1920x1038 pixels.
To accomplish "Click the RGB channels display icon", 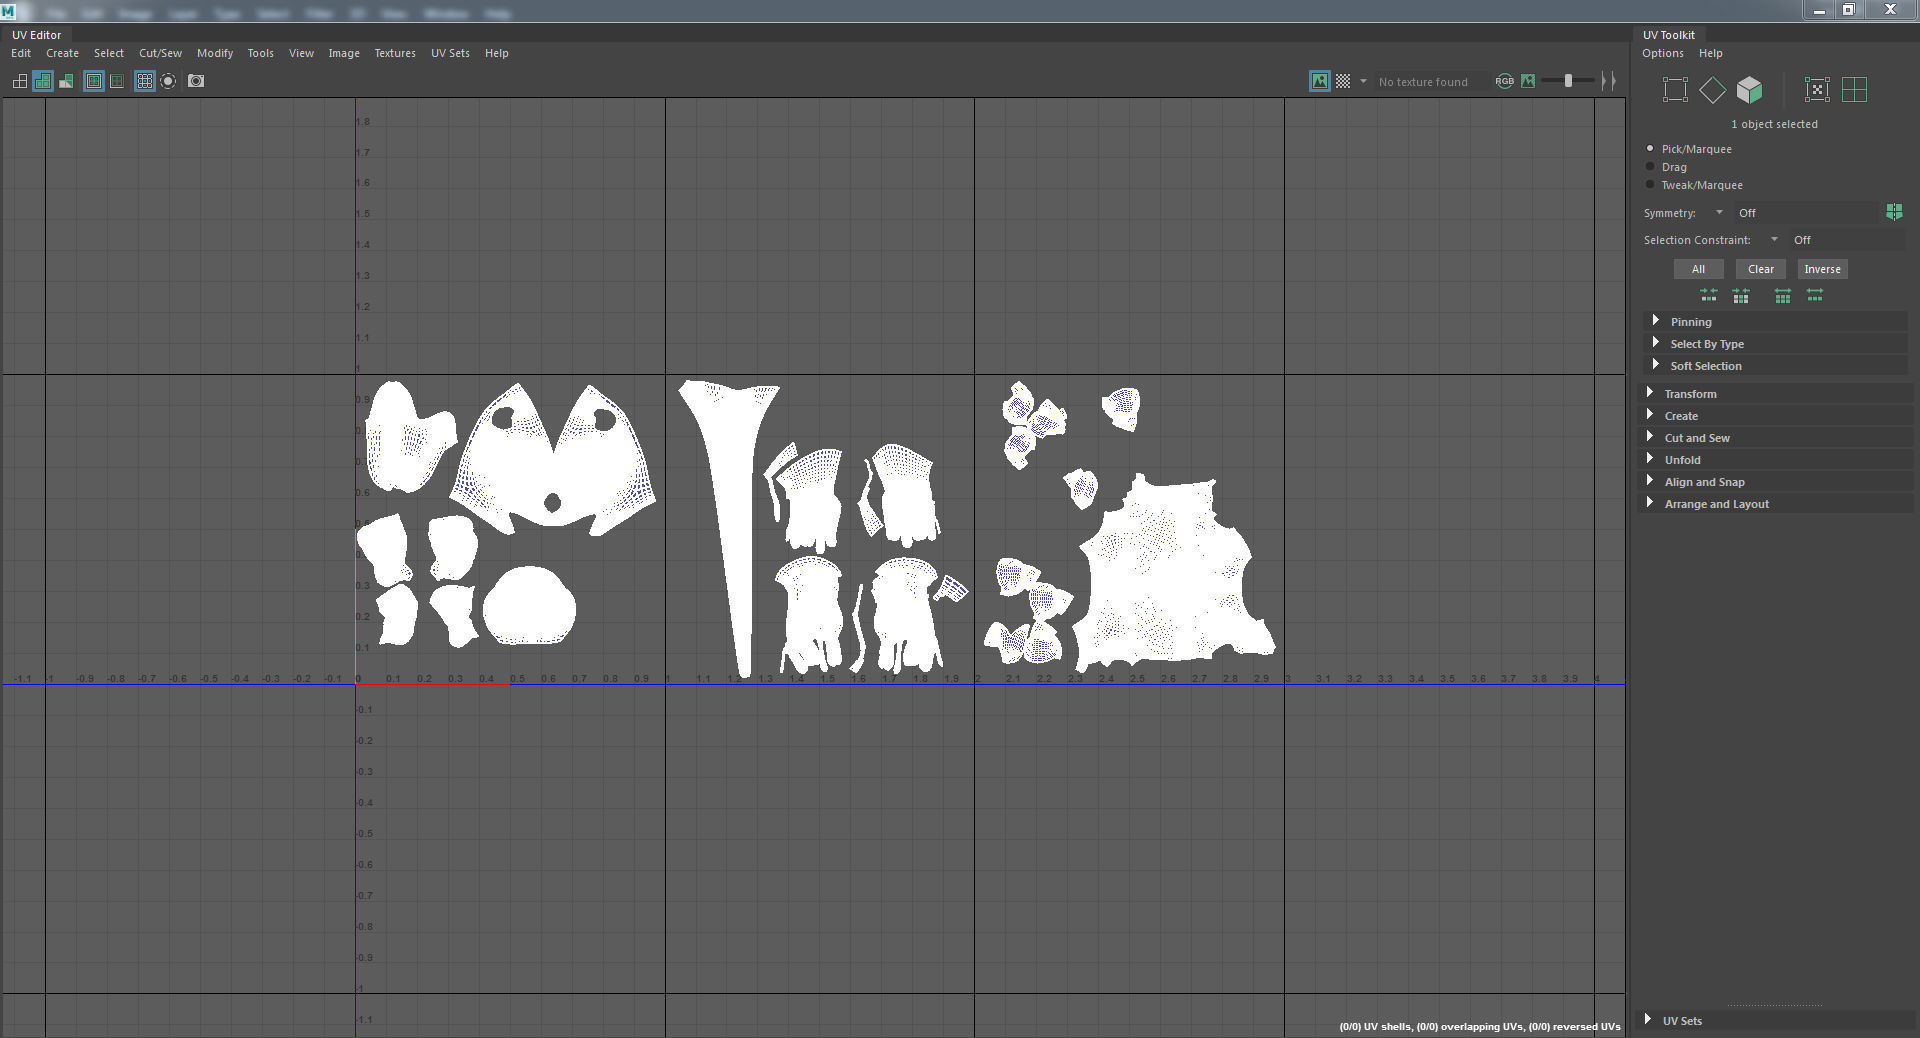I will [x=1505, y=81].
